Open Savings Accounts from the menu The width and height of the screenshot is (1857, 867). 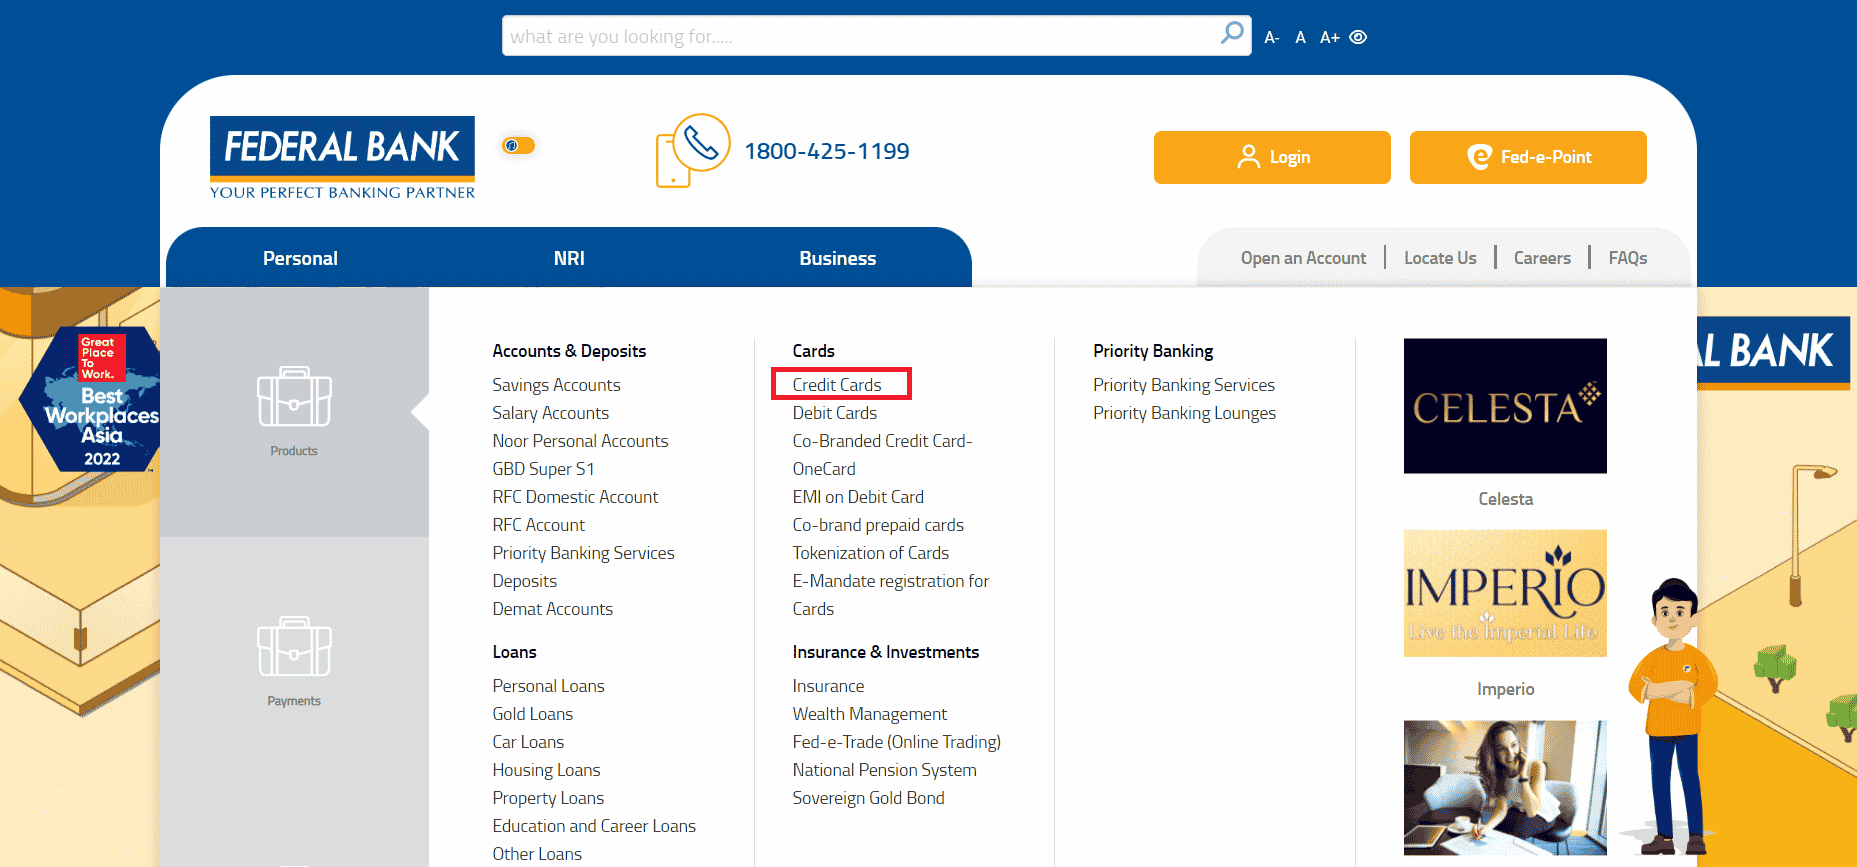[556, 385]
